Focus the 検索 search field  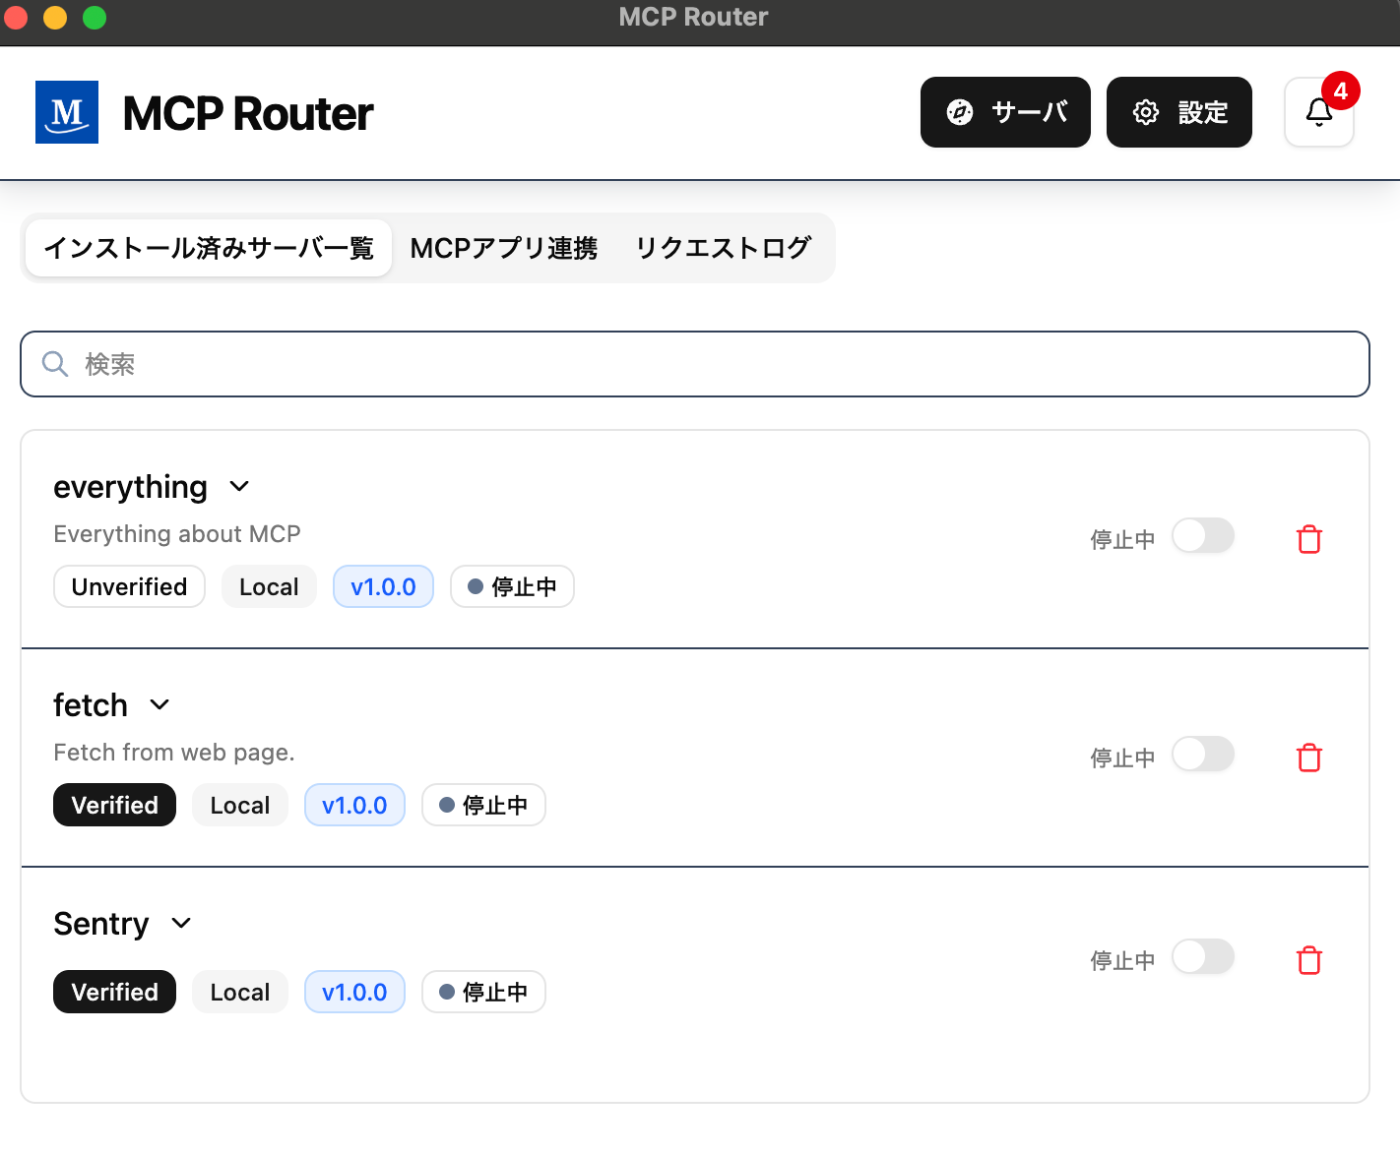coord(695,364)
